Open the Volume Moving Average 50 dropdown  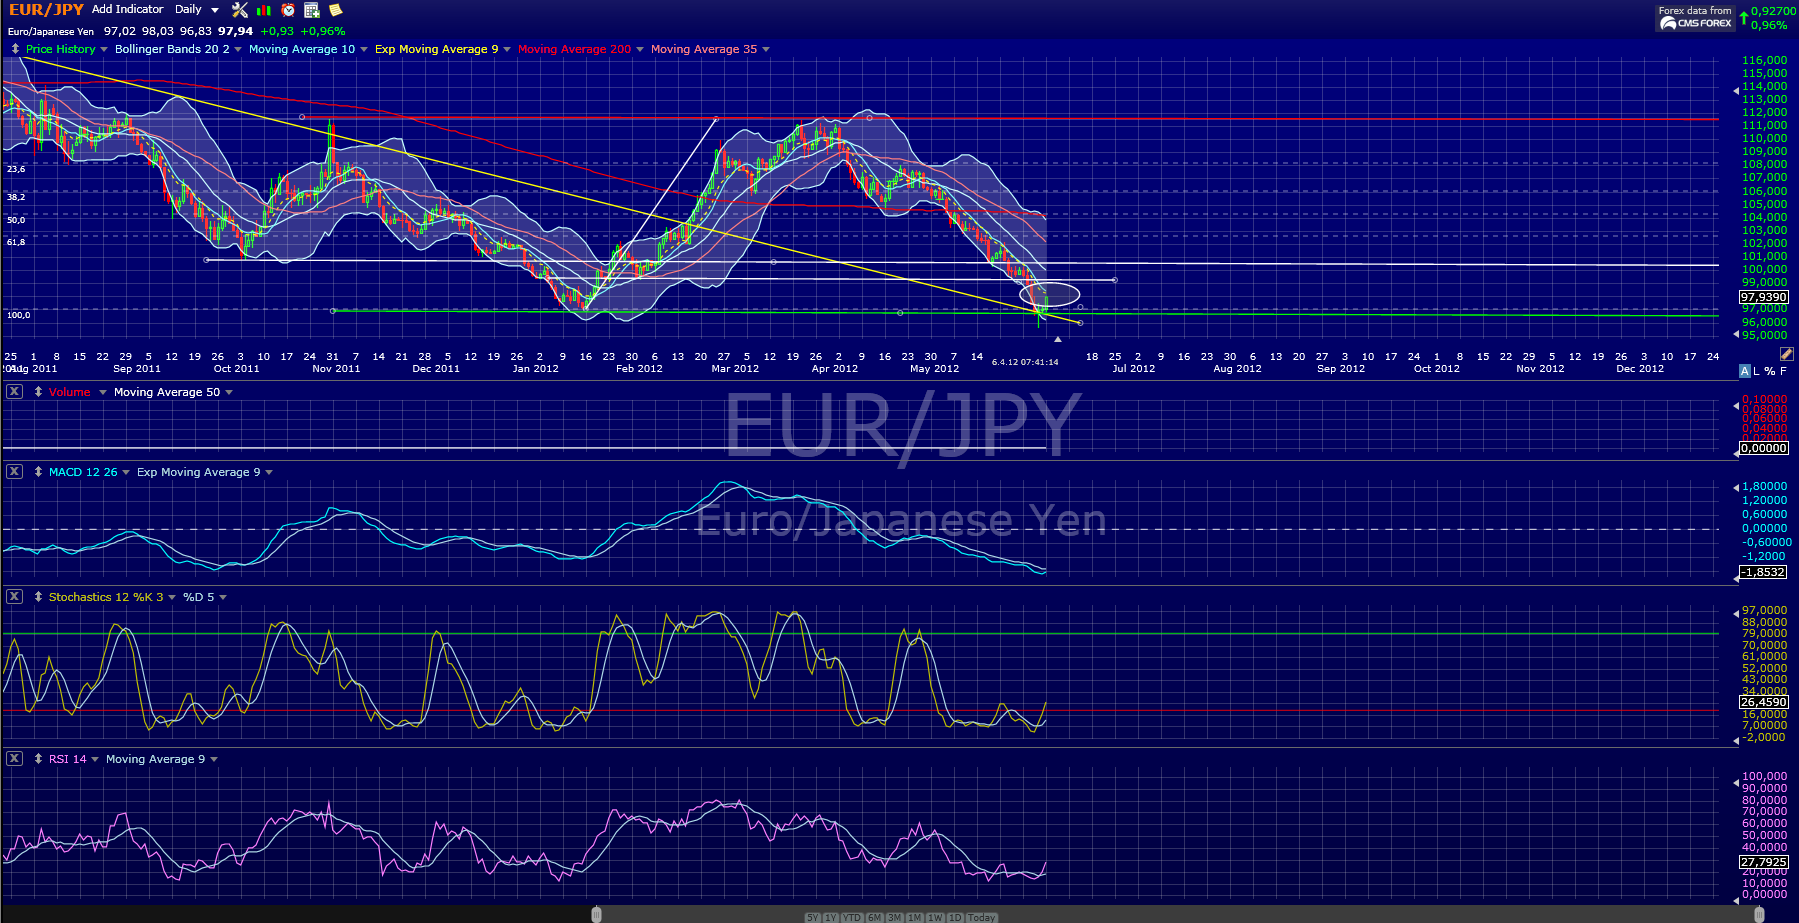coord(229,393)
